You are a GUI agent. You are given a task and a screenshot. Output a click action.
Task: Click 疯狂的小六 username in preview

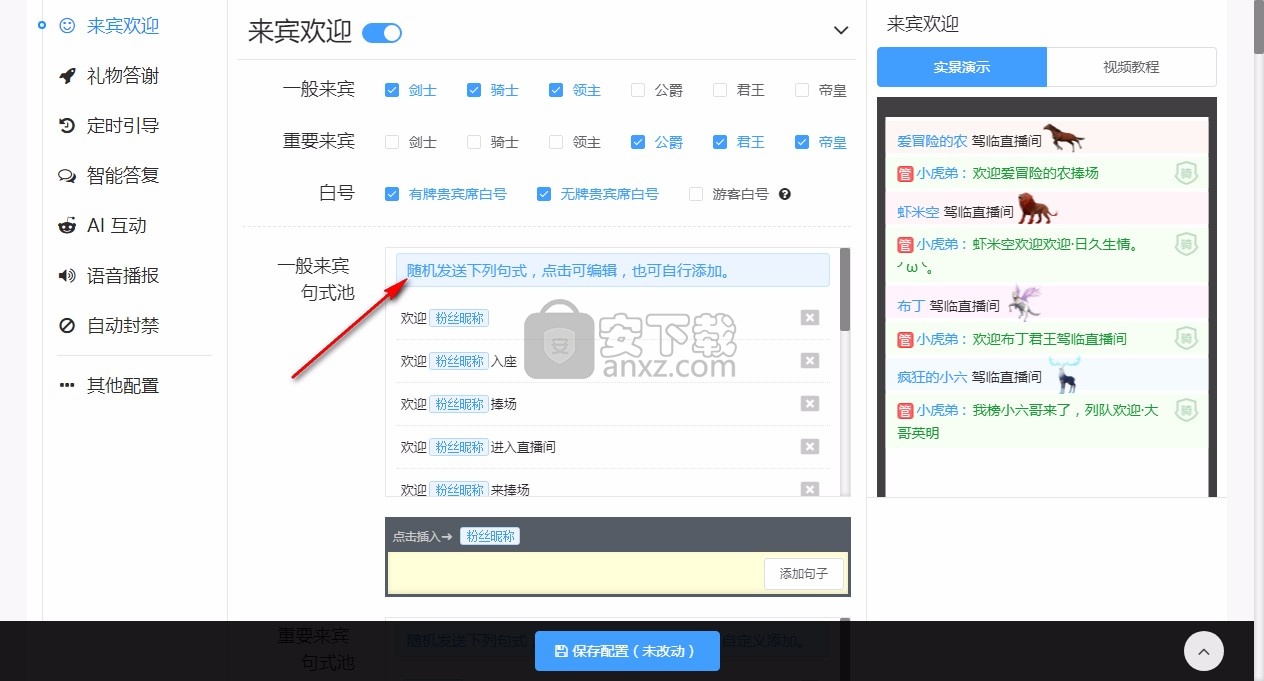tap(932, 377)
